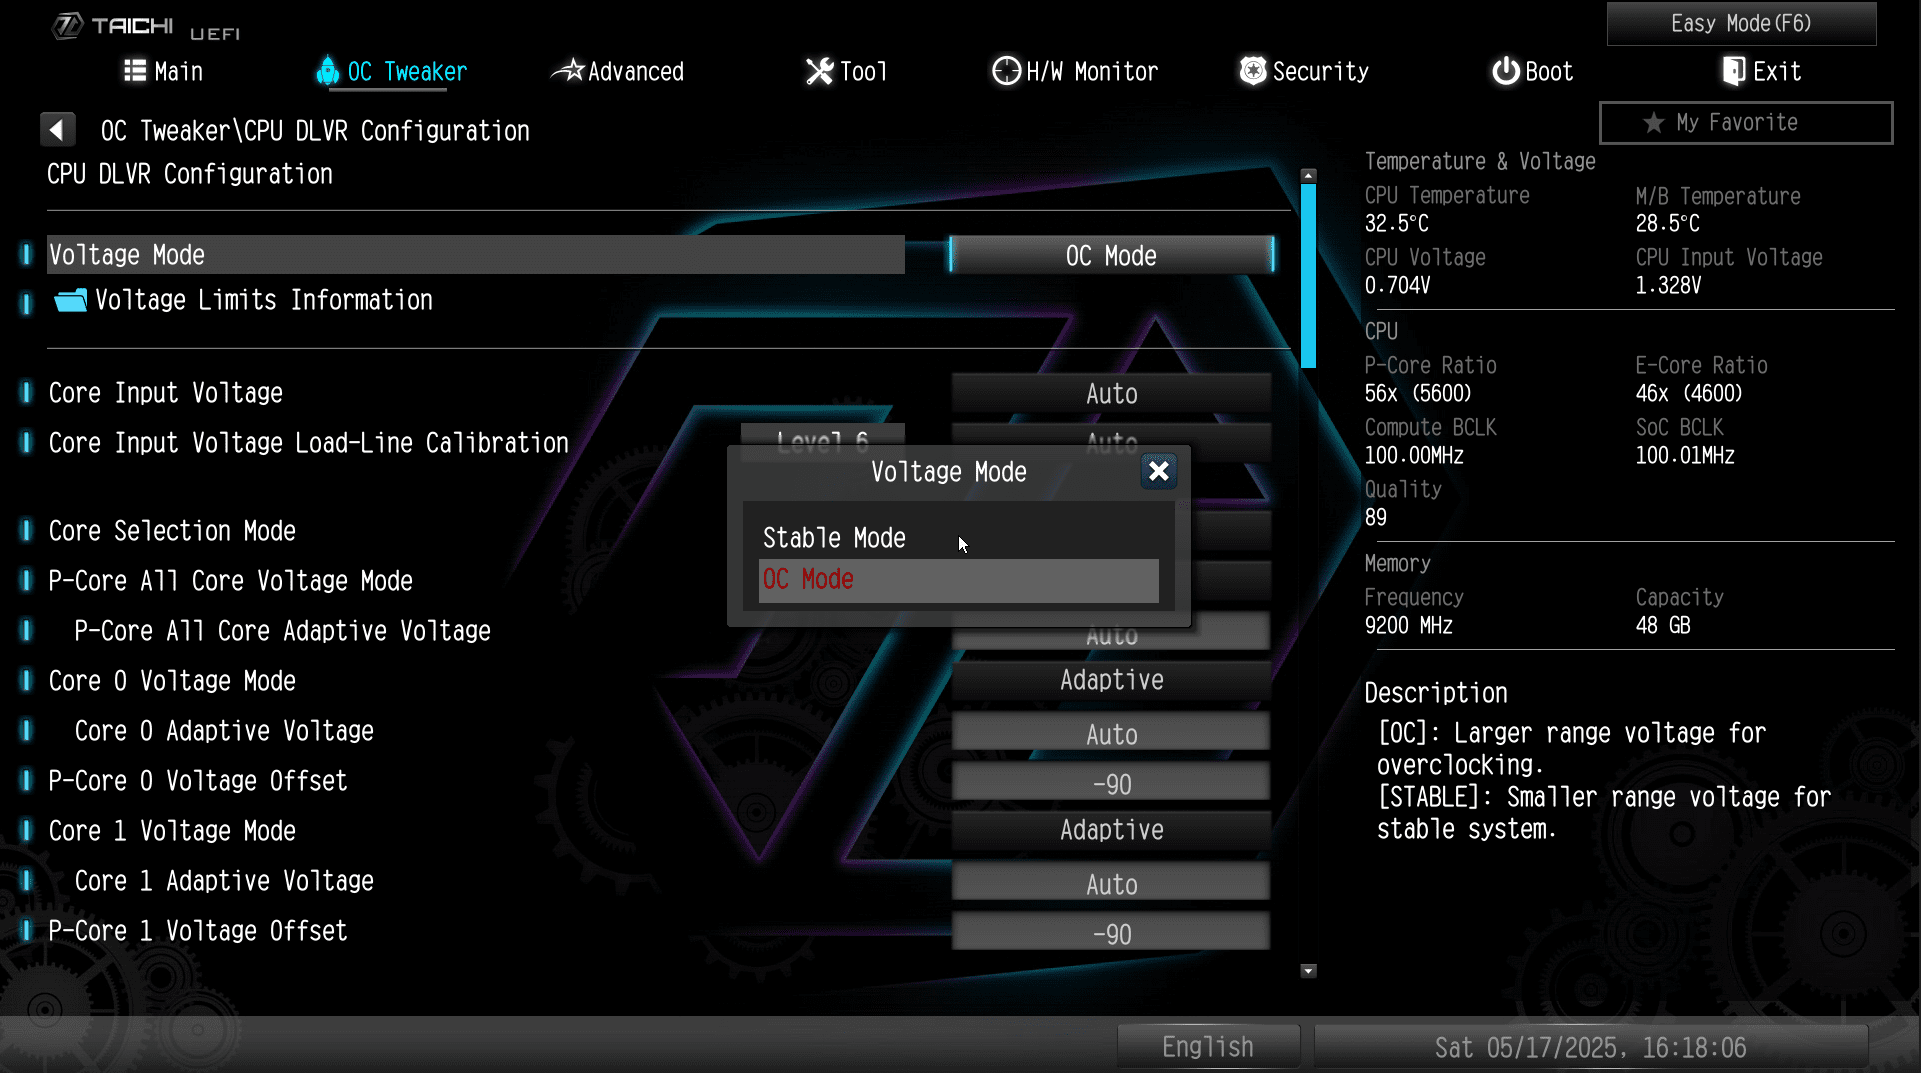The width and height of the screenshot is (1921, 1073).
Task: Select the Core 0 Voltage Mode label
Action: point(172,681)
